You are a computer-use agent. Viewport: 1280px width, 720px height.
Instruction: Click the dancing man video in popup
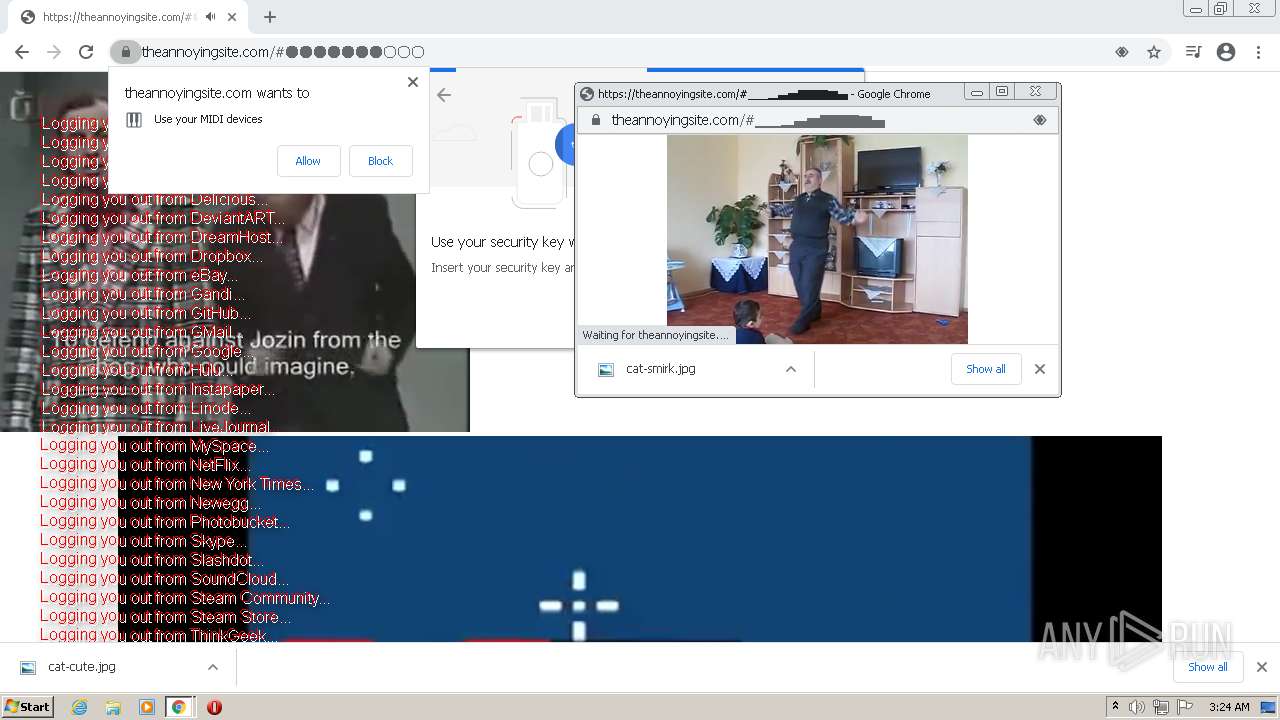[x=817, y=239]
